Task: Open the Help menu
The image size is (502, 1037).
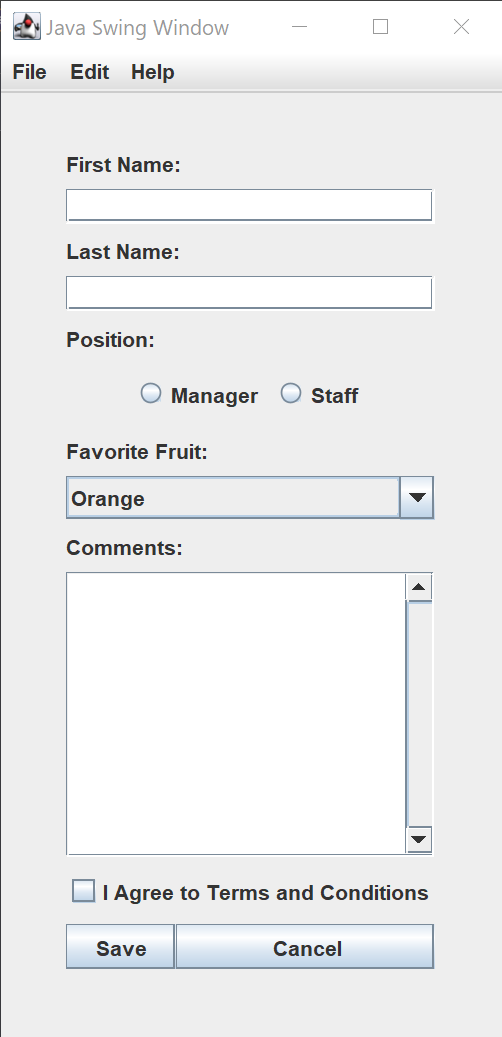Action: 153,72
